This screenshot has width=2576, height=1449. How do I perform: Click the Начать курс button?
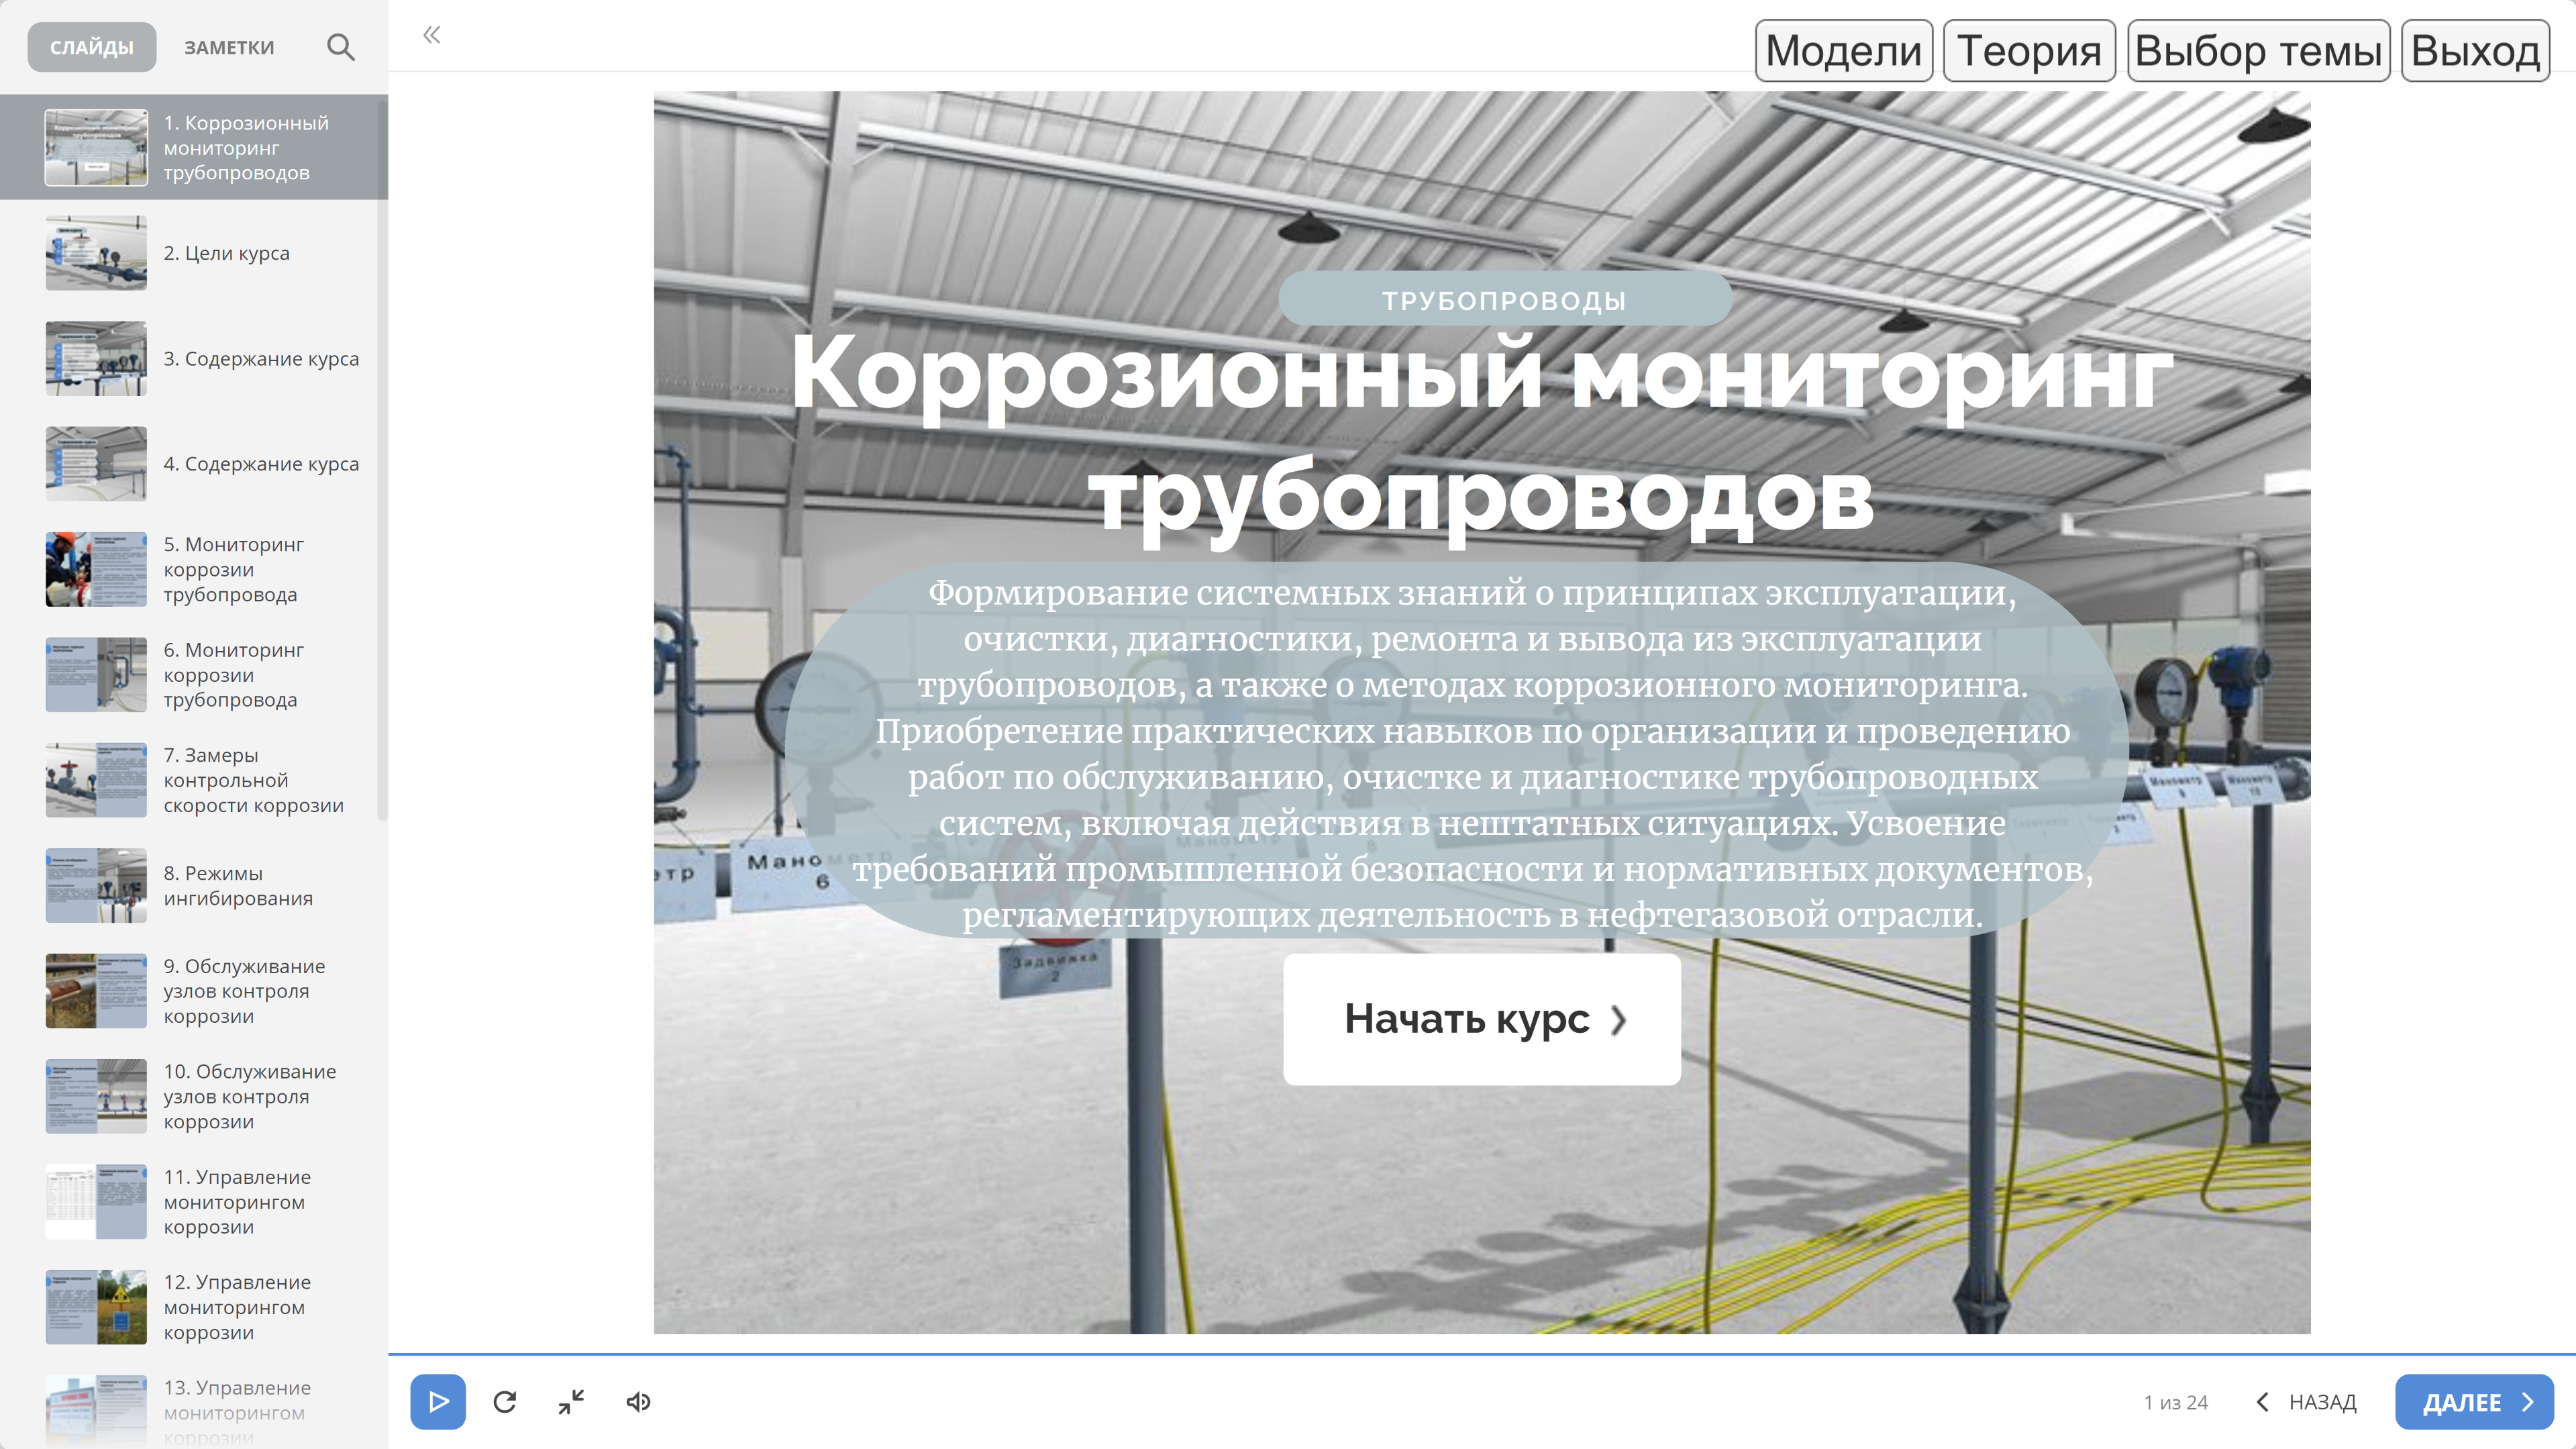point(1481,1018)
